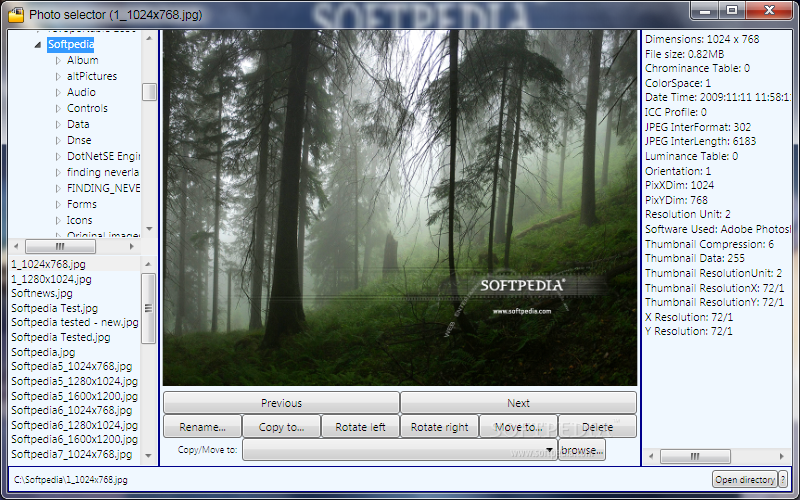Click the Photo selector title bar icon

(16, 14)
